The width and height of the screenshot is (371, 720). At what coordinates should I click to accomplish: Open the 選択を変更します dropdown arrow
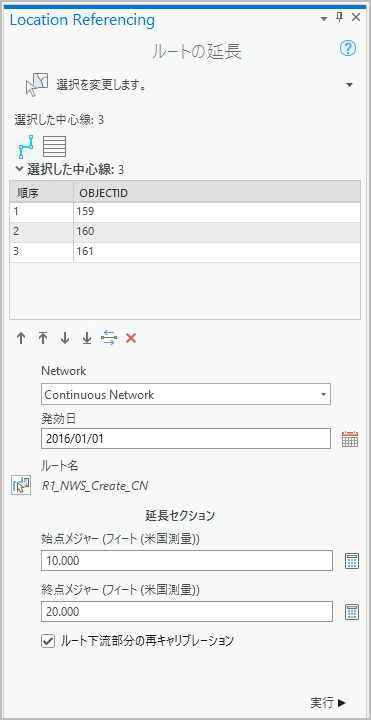point(349,85)
